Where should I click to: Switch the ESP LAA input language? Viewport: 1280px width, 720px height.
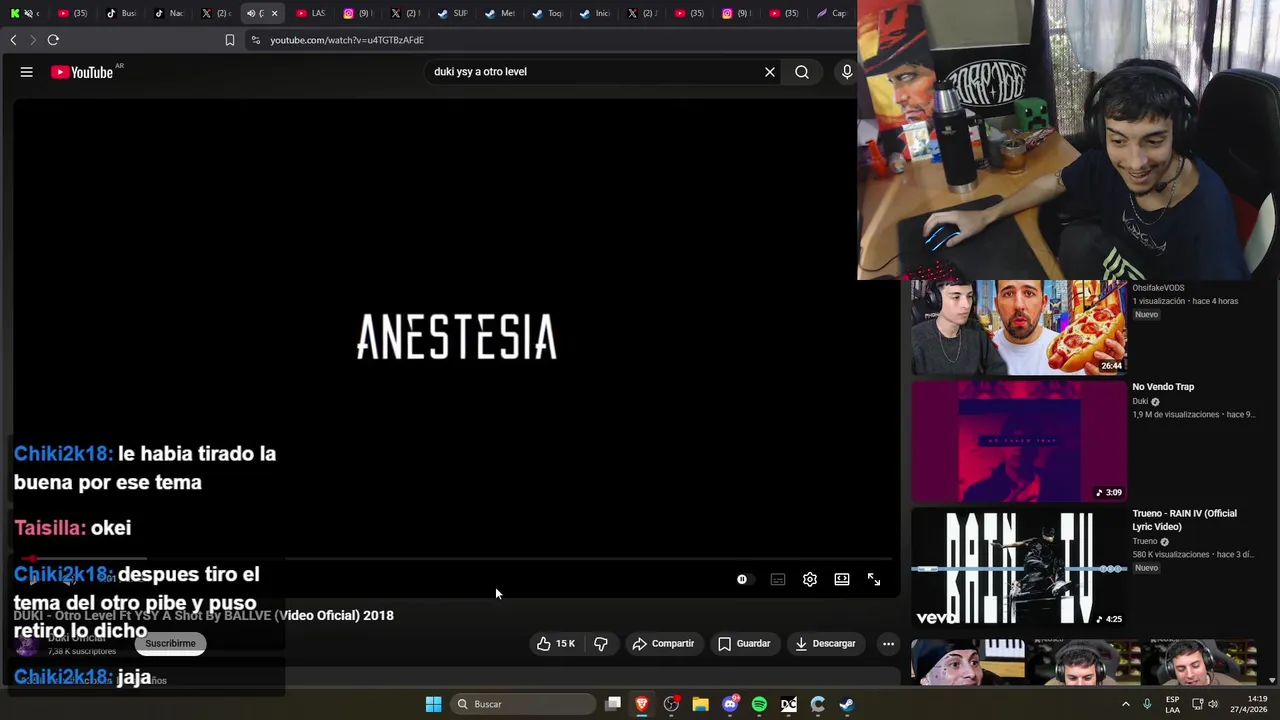tap(1172, 704)
